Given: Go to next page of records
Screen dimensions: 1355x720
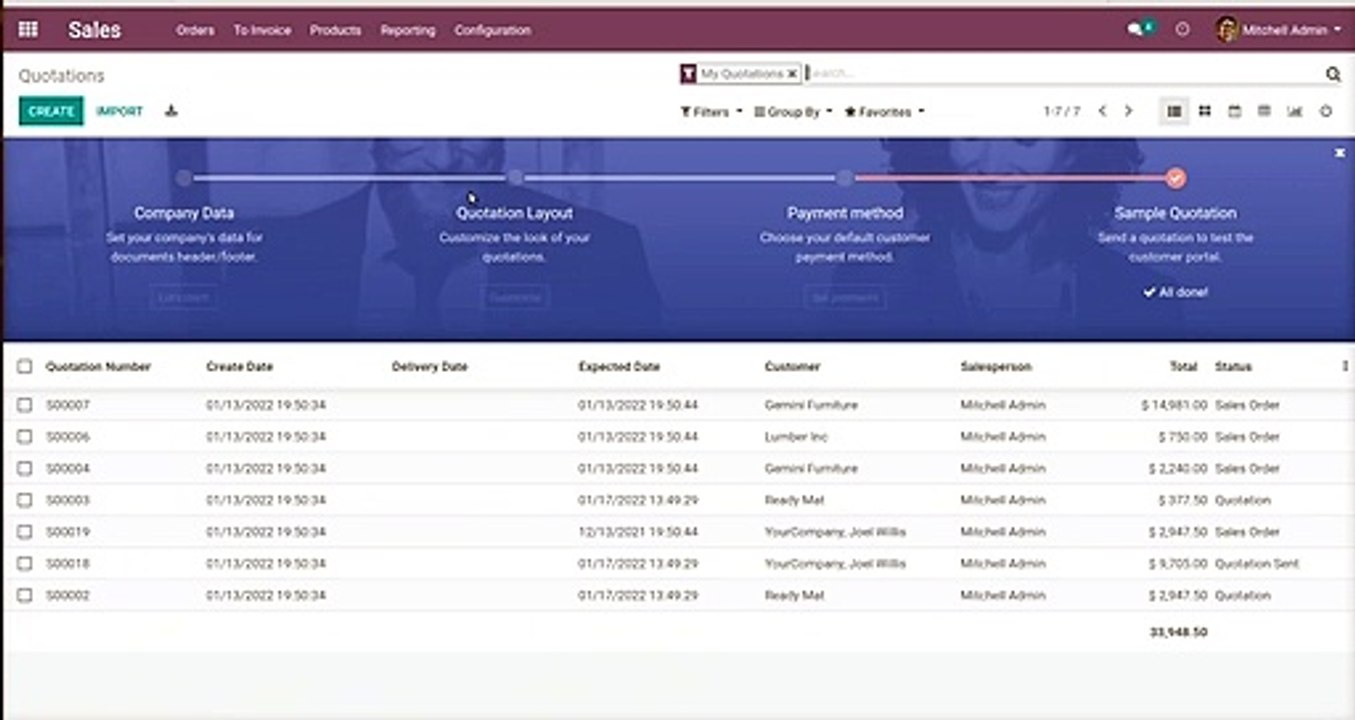Looking at the screenshot, I should pos(1128,111).
